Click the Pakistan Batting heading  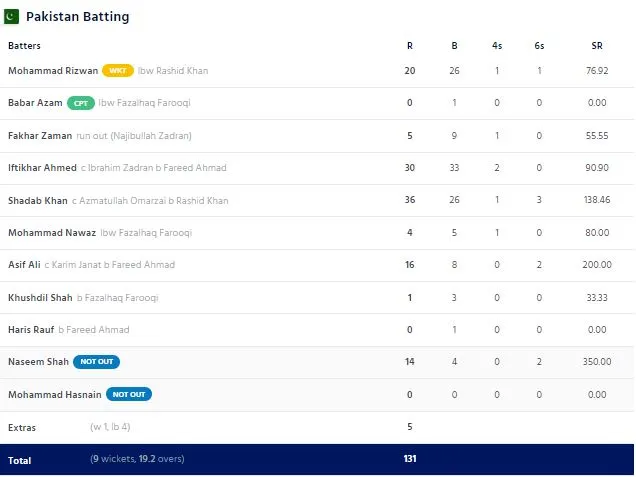click(77, 17)
